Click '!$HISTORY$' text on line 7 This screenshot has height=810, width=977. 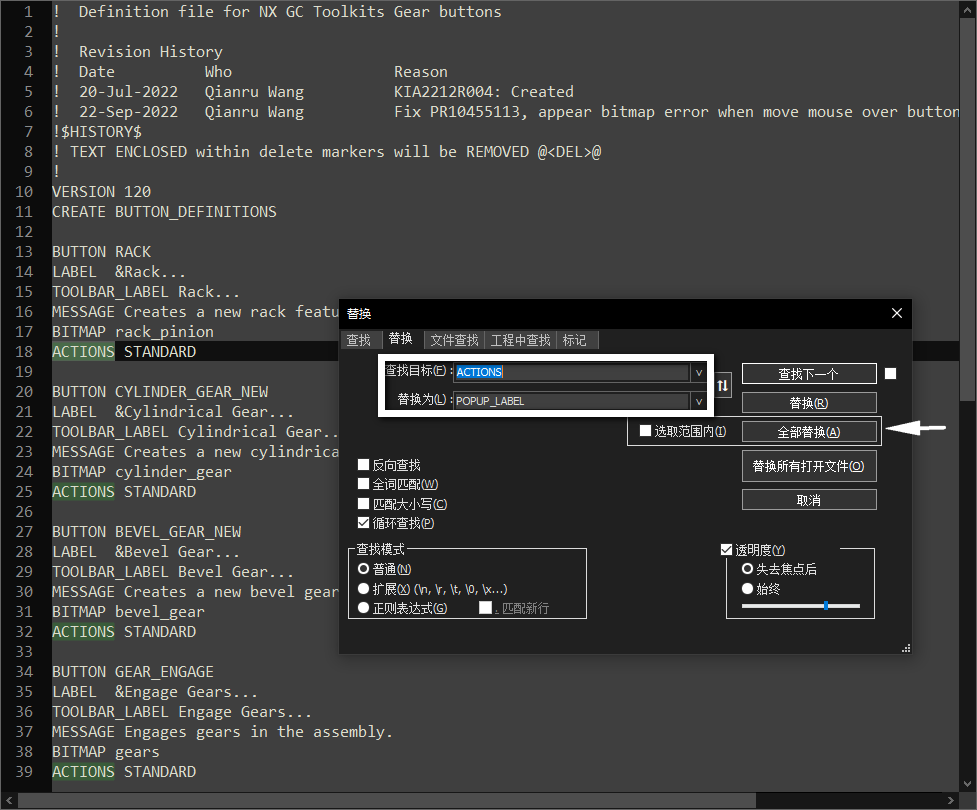[97, 131]
